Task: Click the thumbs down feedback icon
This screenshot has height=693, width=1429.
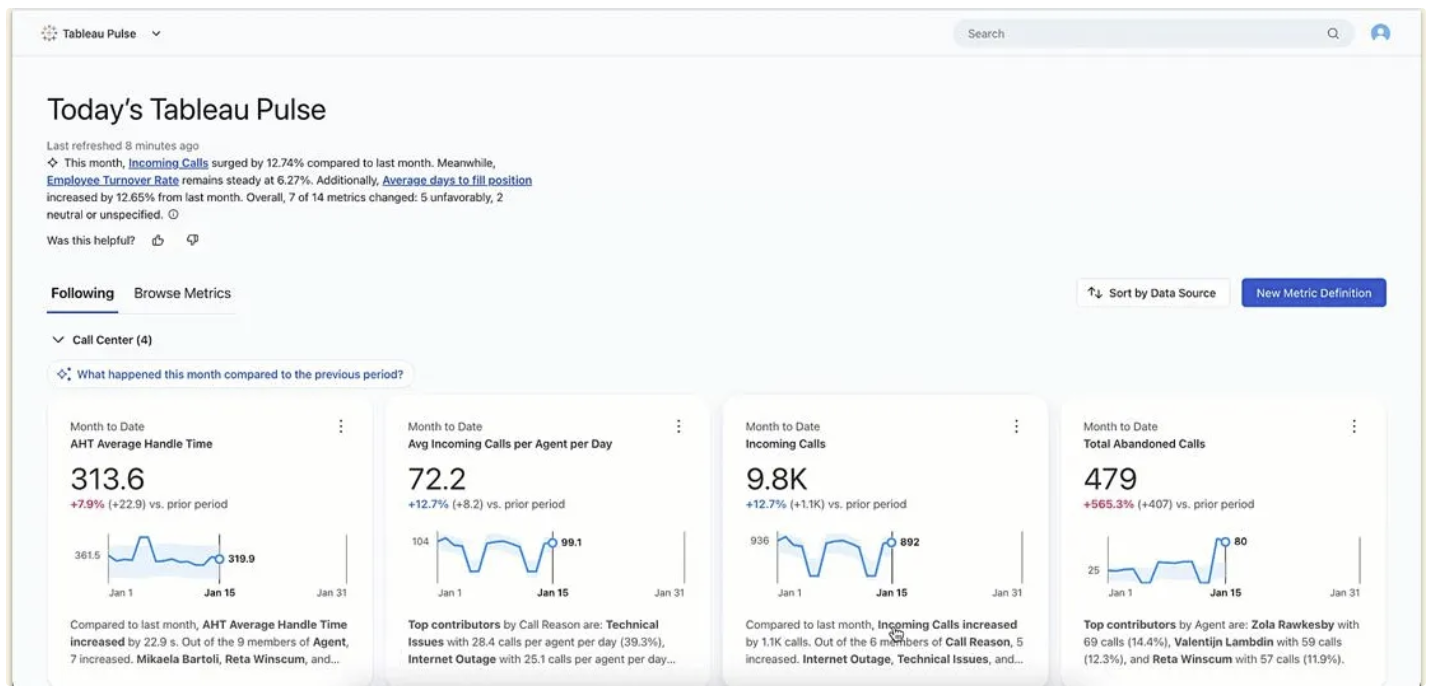Action: coord(193,240)
